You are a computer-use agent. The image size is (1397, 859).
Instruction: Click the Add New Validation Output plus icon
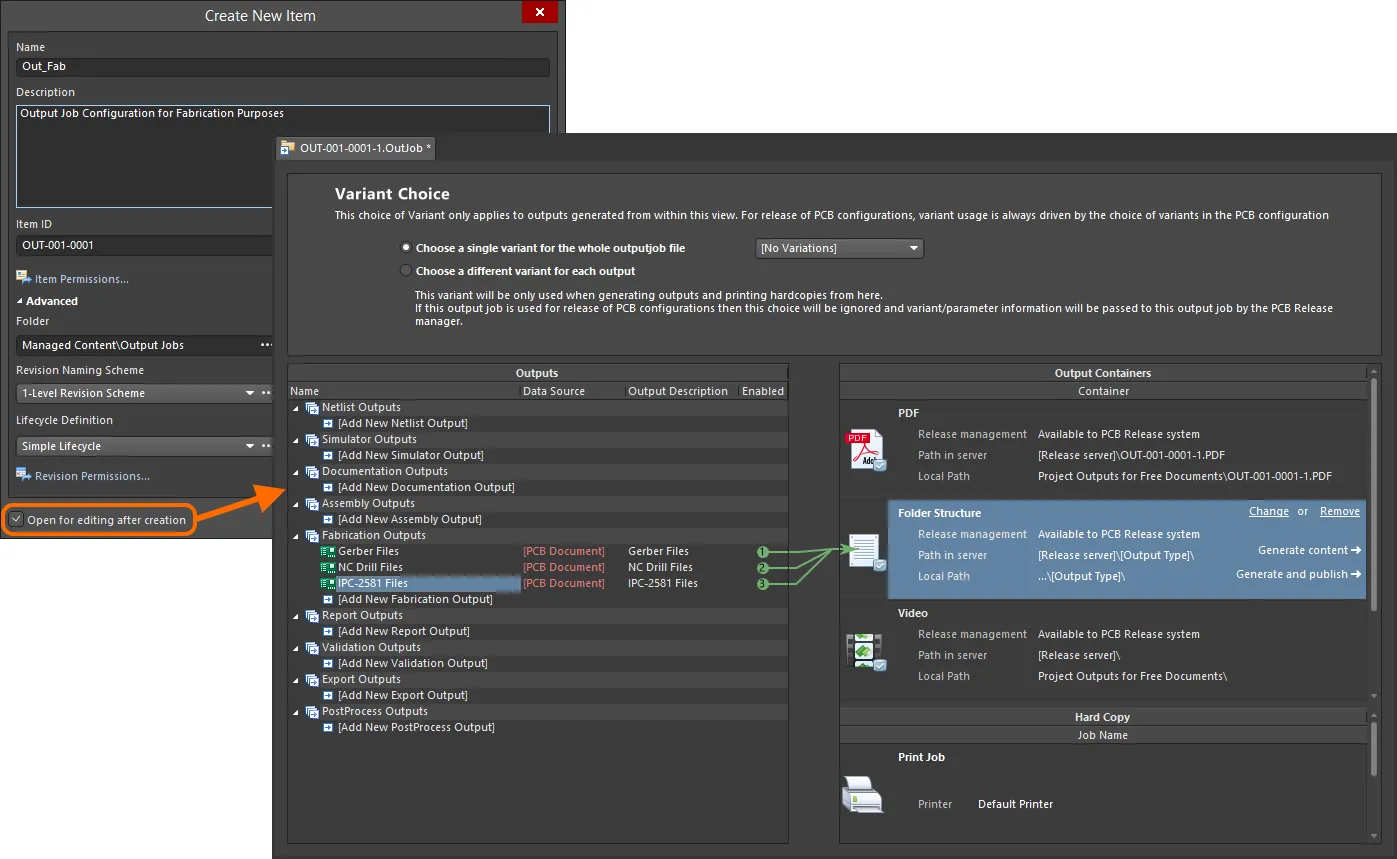tap(328, 664)
